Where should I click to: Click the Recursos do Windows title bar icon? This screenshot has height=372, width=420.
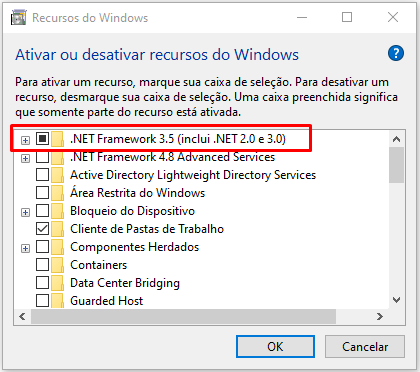(18, 17)
